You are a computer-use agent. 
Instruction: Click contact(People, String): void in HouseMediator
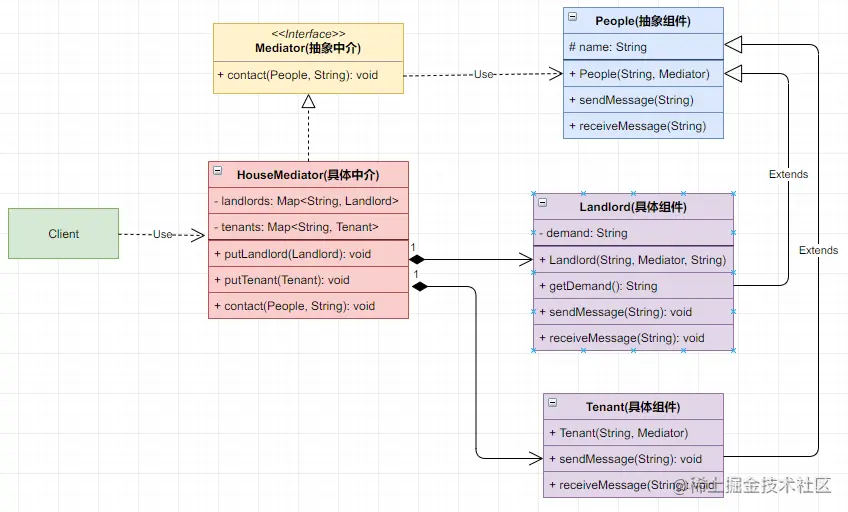point(308,305)
